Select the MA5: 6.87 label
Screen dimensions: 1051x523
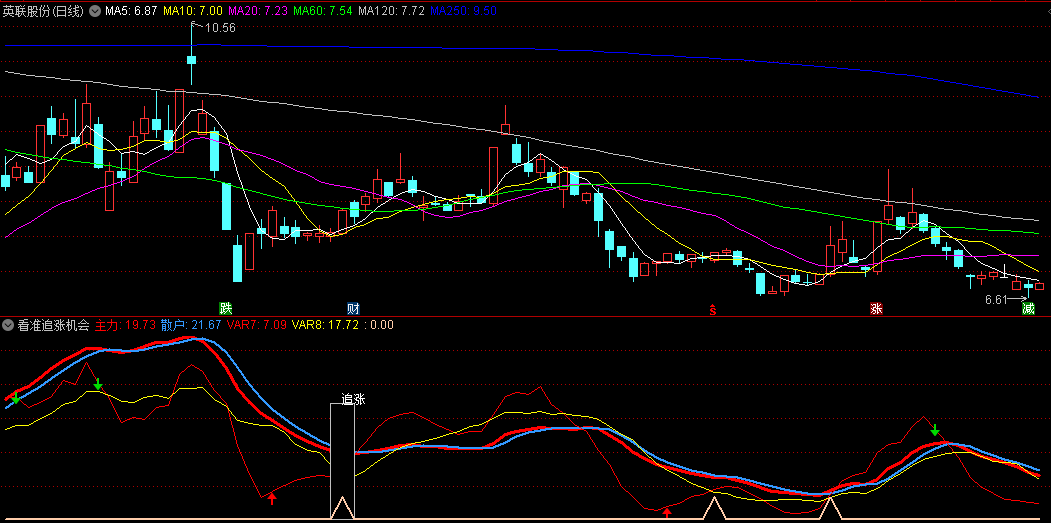point(131,11)
